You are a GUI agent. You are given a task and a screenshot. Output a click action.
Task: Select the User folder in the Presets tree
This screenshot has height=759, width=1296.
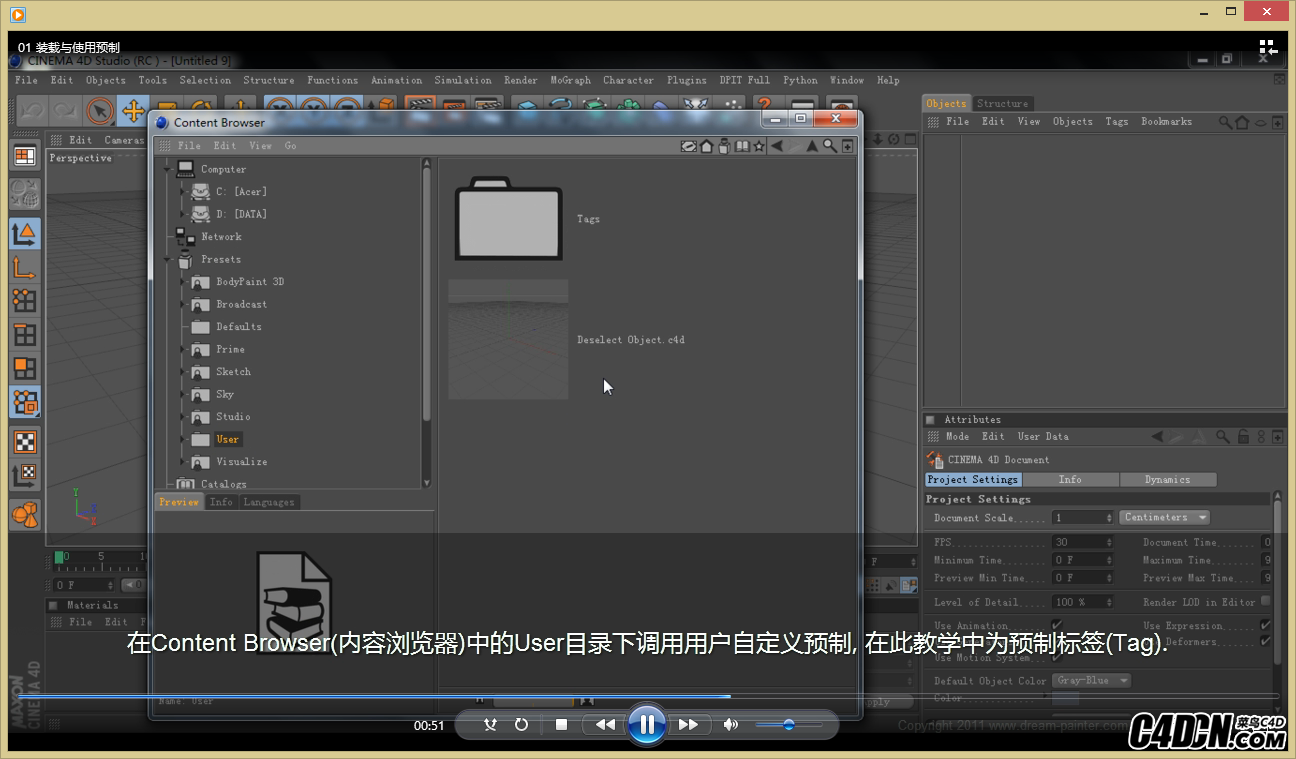[227, 439]
